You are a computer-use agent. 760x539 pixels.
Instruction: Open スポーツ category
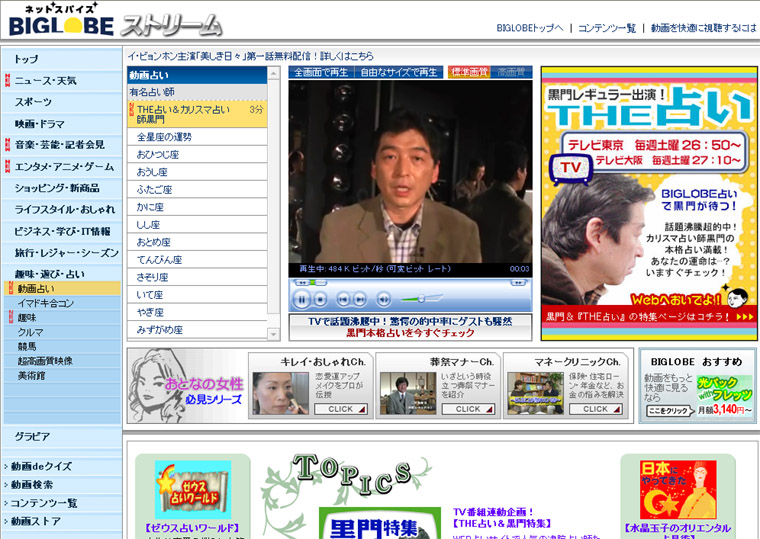[x=62, y=102]
